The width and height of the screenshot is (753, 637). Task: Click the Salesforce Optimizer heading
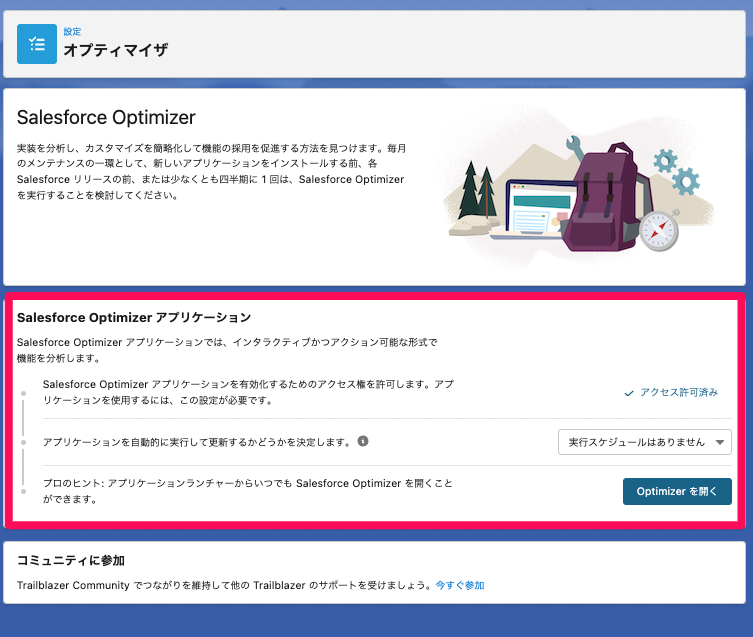pyautogui.click(x=106, y=118)
